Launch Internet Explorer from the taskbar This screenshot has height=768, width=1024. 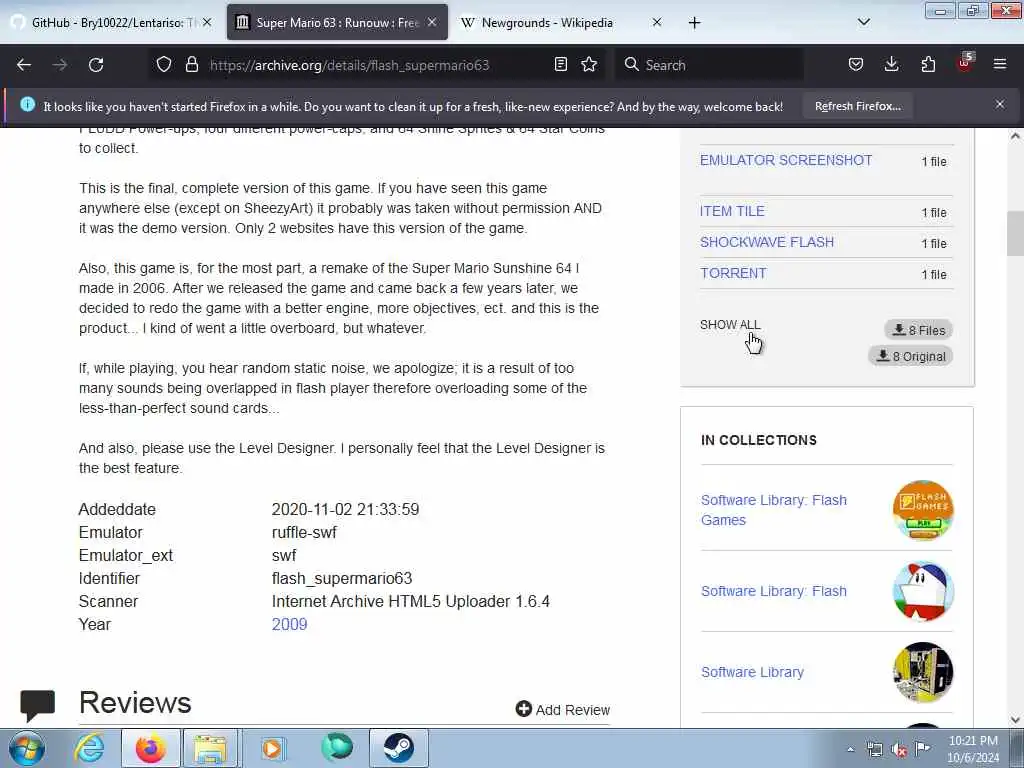[x=89, y=748]
